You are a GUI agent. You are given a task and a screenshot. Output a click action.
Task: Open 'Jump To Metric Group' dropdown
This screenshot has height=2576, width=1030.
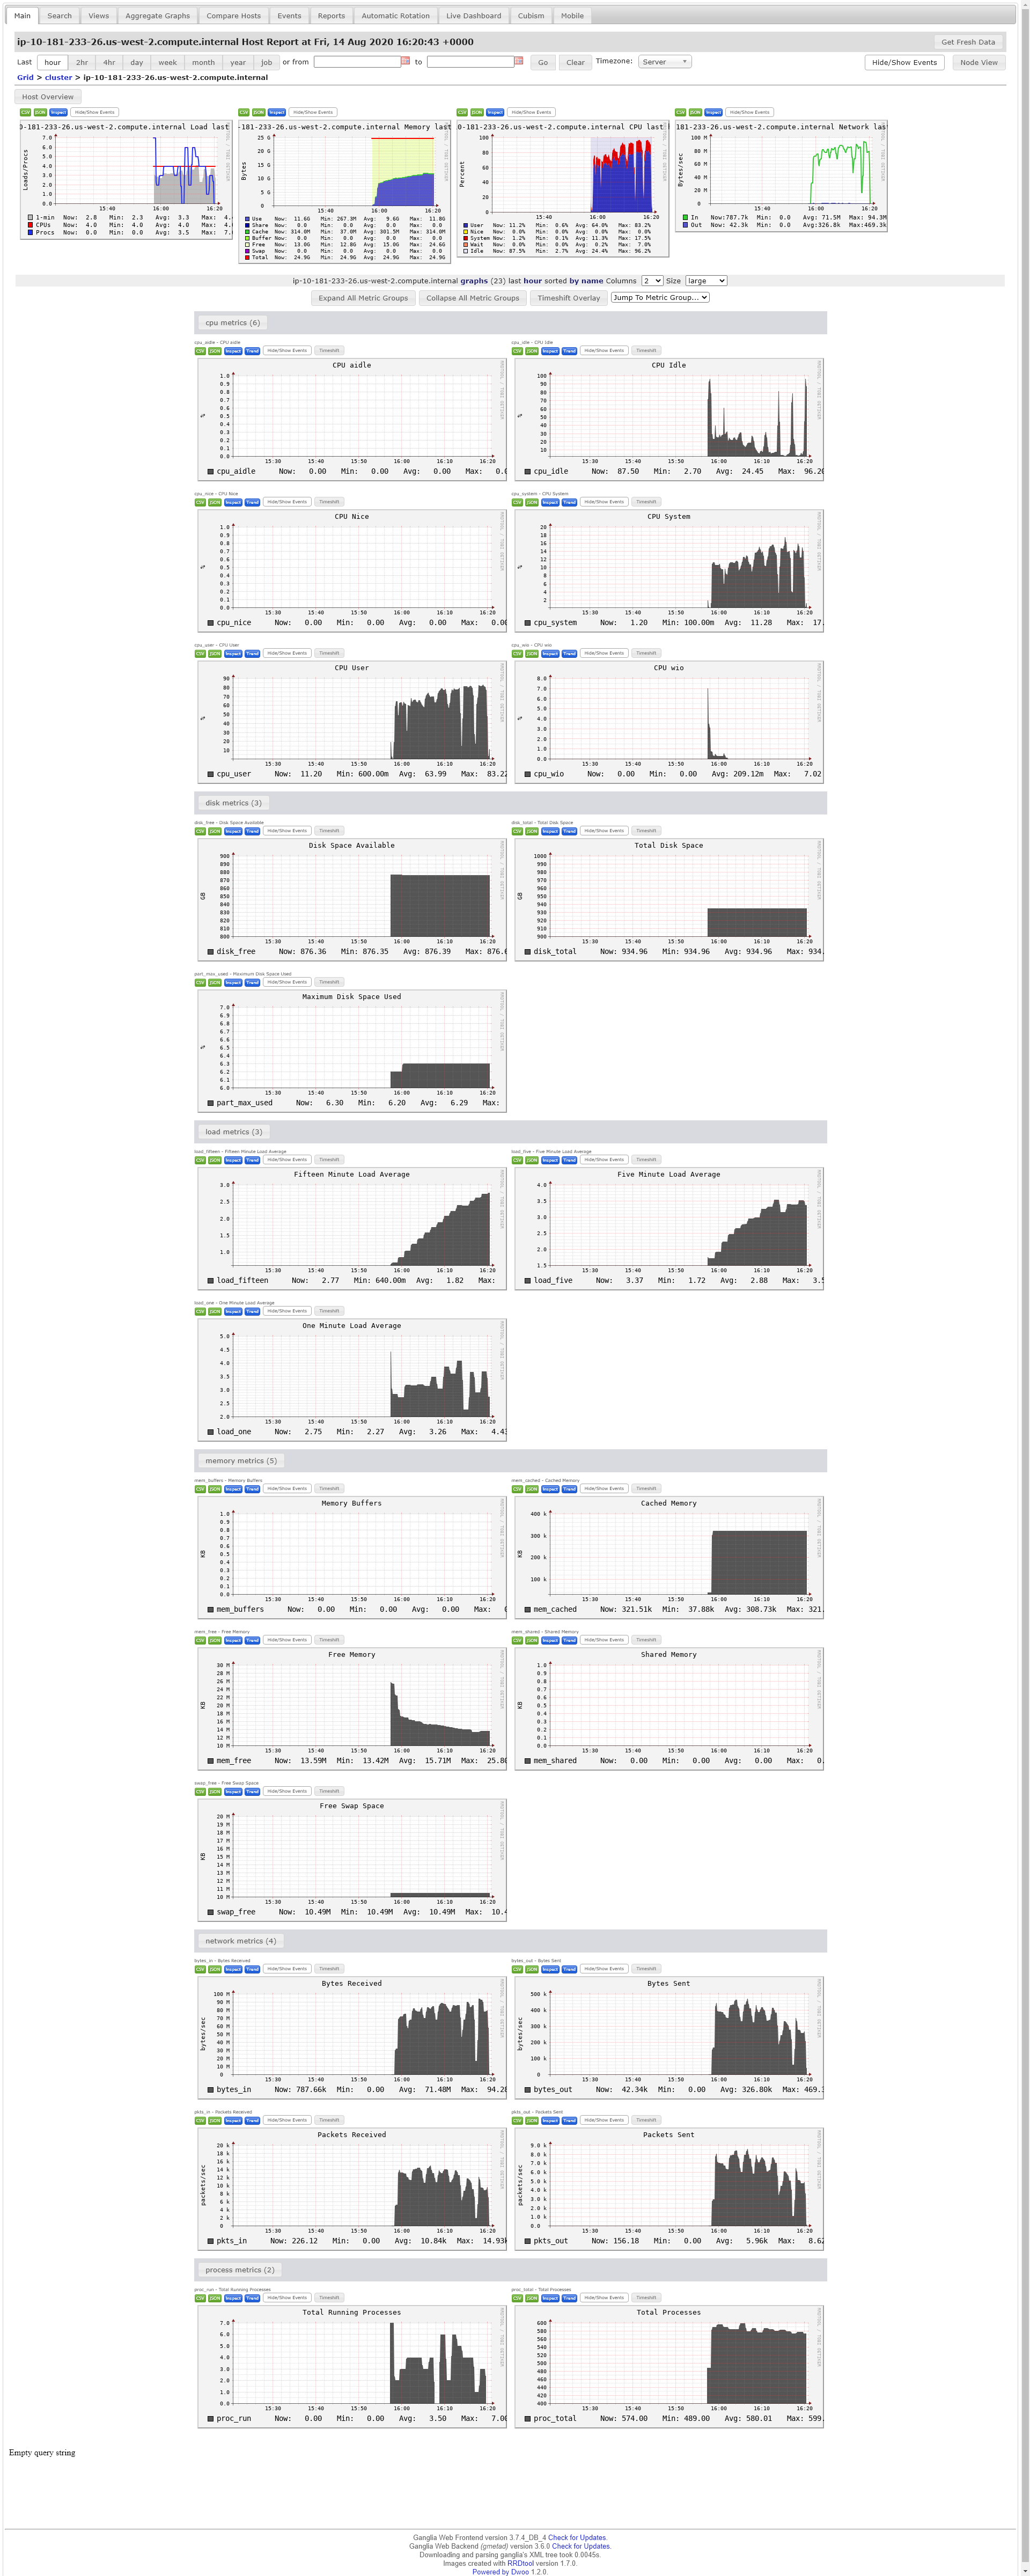(x=660, y=298)
